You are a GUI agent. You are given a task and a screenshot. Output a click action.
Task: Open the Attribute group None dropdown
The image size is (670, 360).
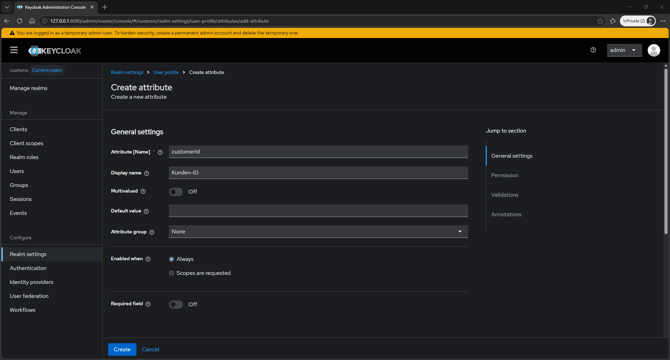tap(318, 231)
